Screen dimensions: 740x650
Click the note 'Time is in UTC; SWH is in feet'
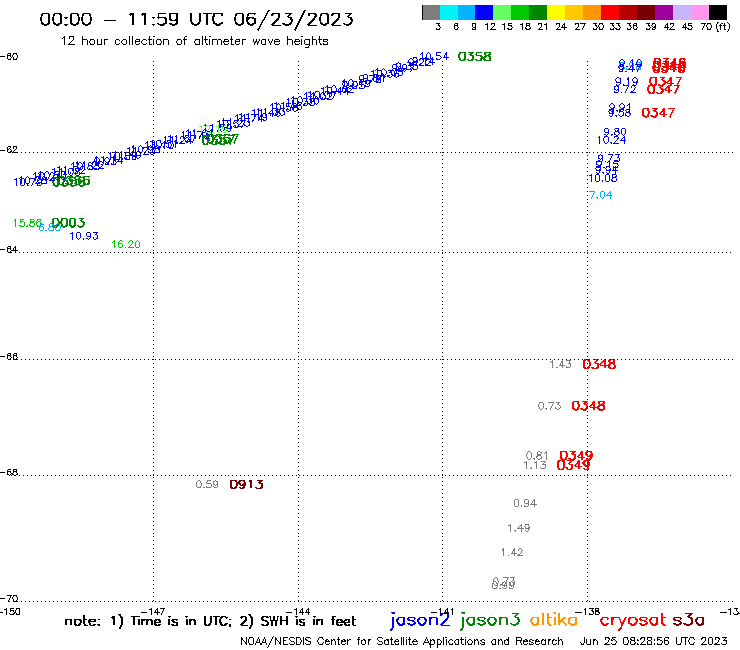[x=210, y=621]
